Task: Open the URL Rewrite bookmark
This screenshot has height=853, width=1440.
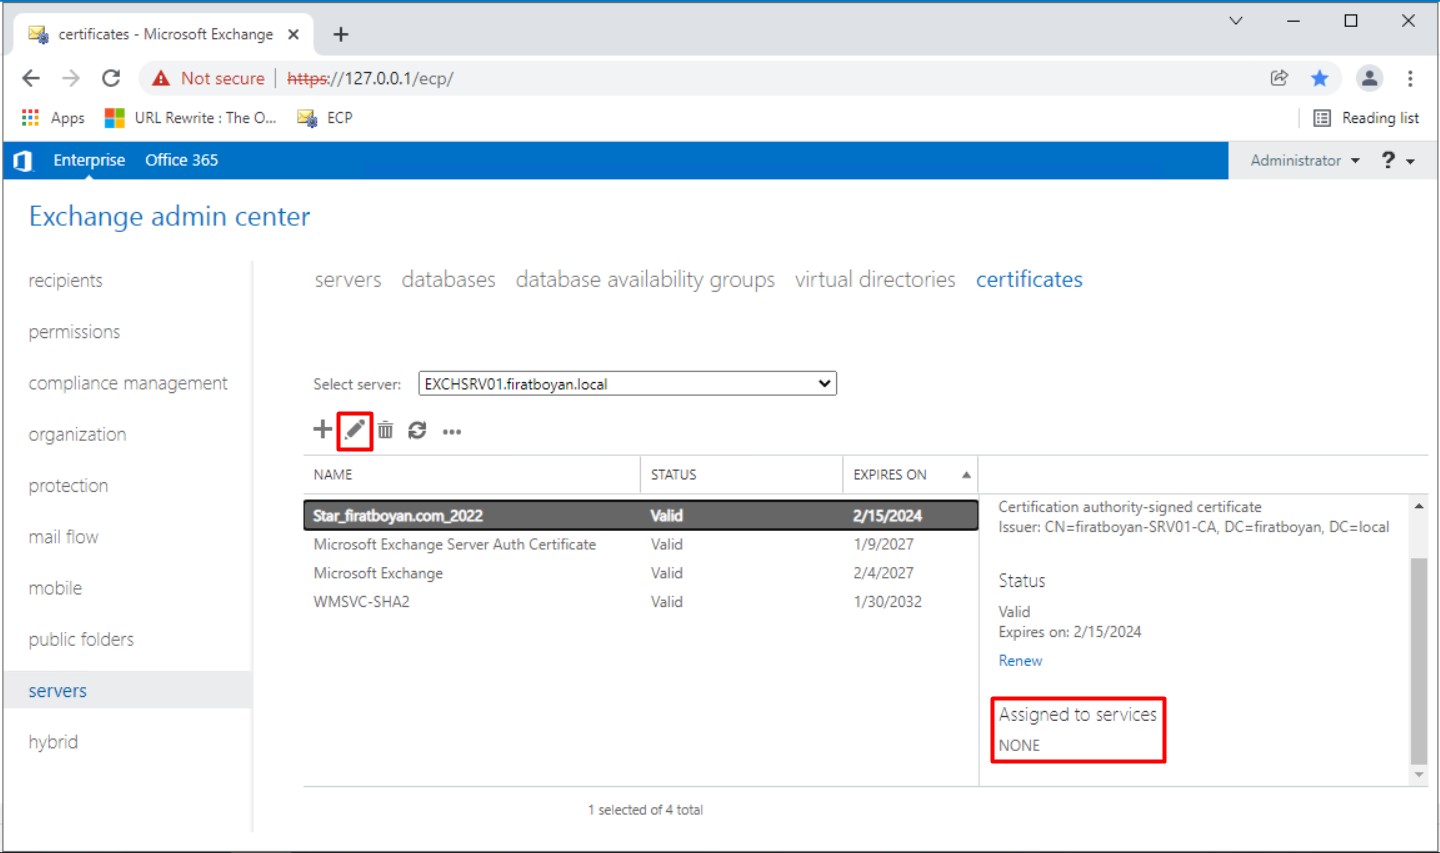Action: 191,117
